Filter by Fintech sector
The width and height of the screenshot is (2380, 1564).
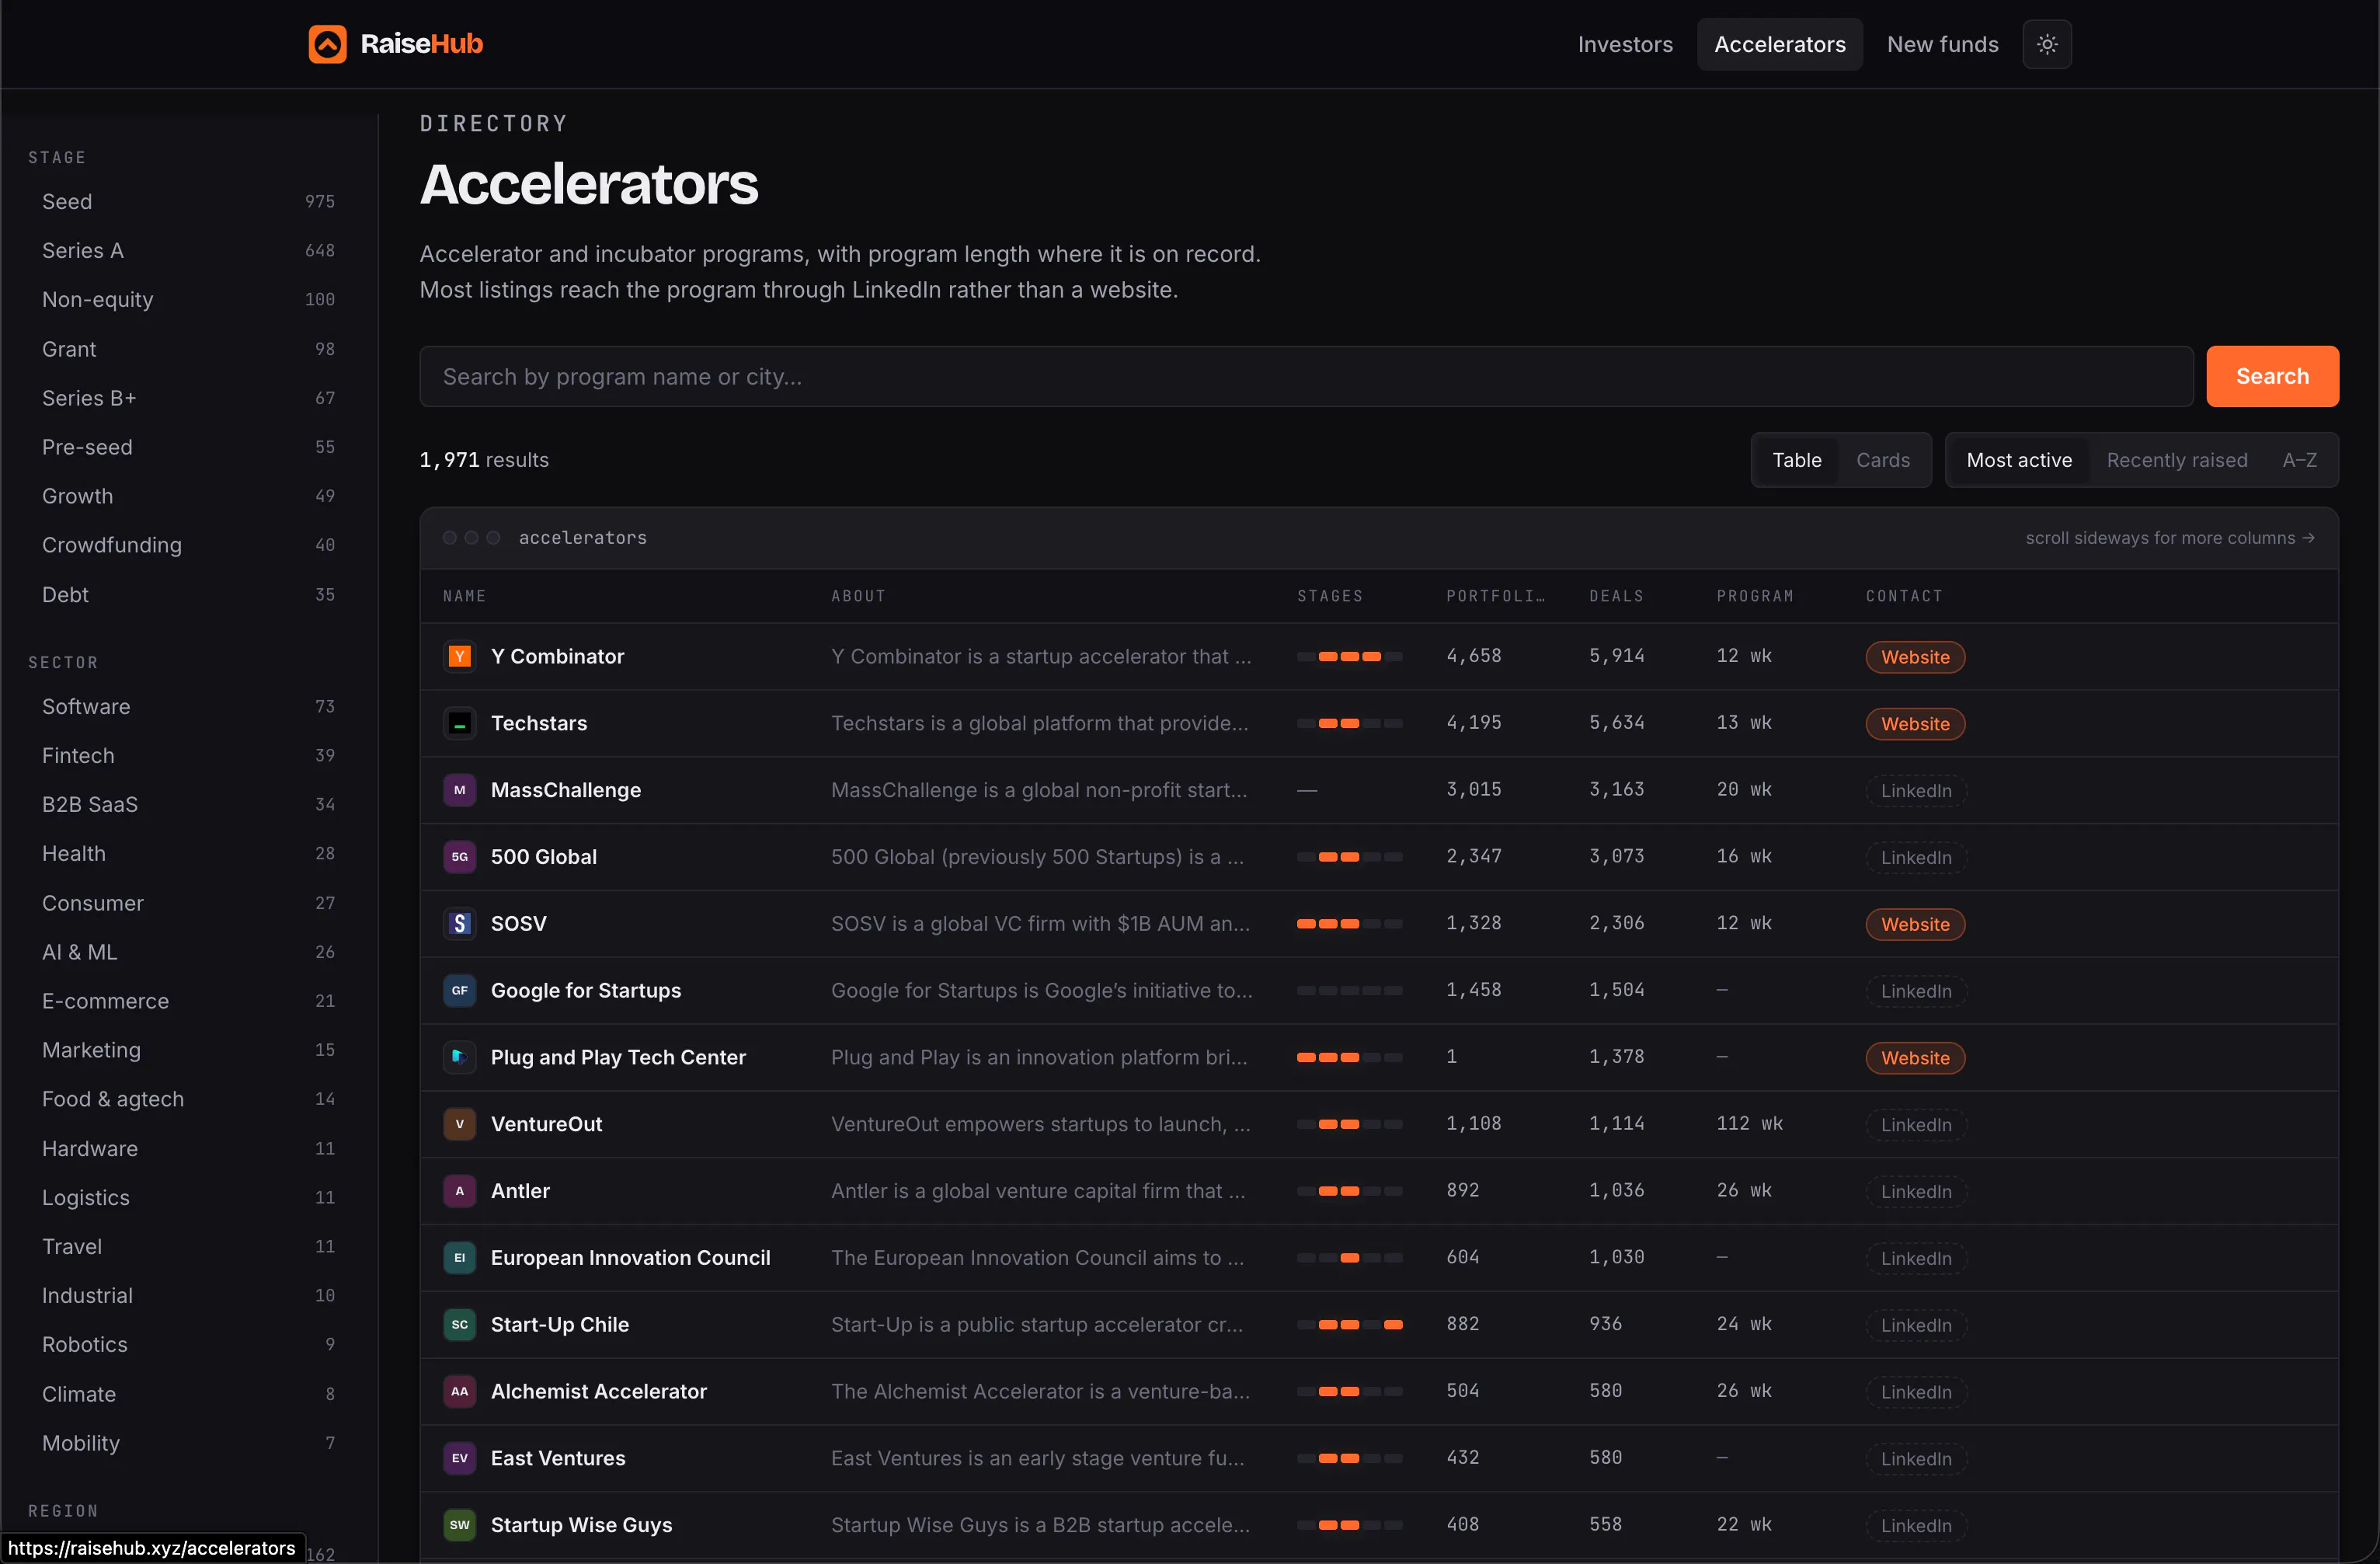(x=188, y=756)
